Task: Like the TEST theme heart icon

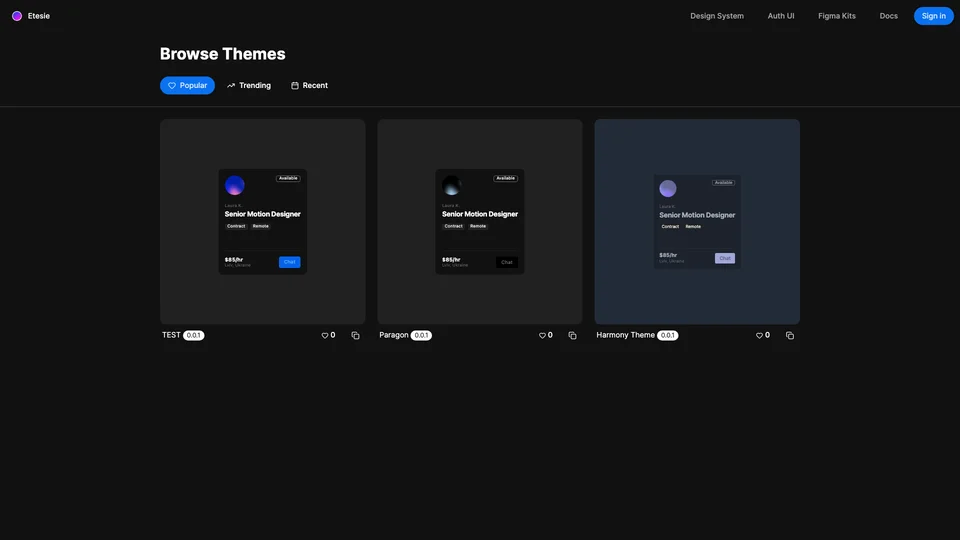Action: (x=325, y=336)
